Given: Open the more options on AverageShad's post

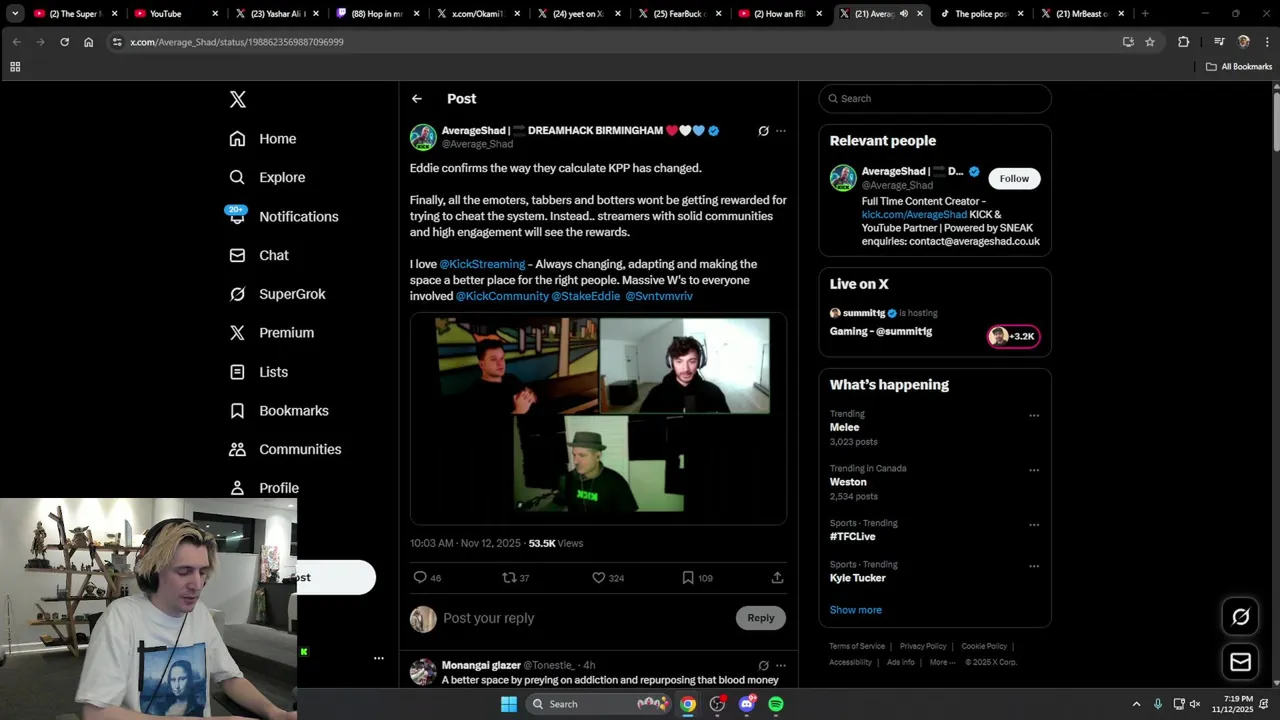Looking at the screenshot, I should coord(781,131).
